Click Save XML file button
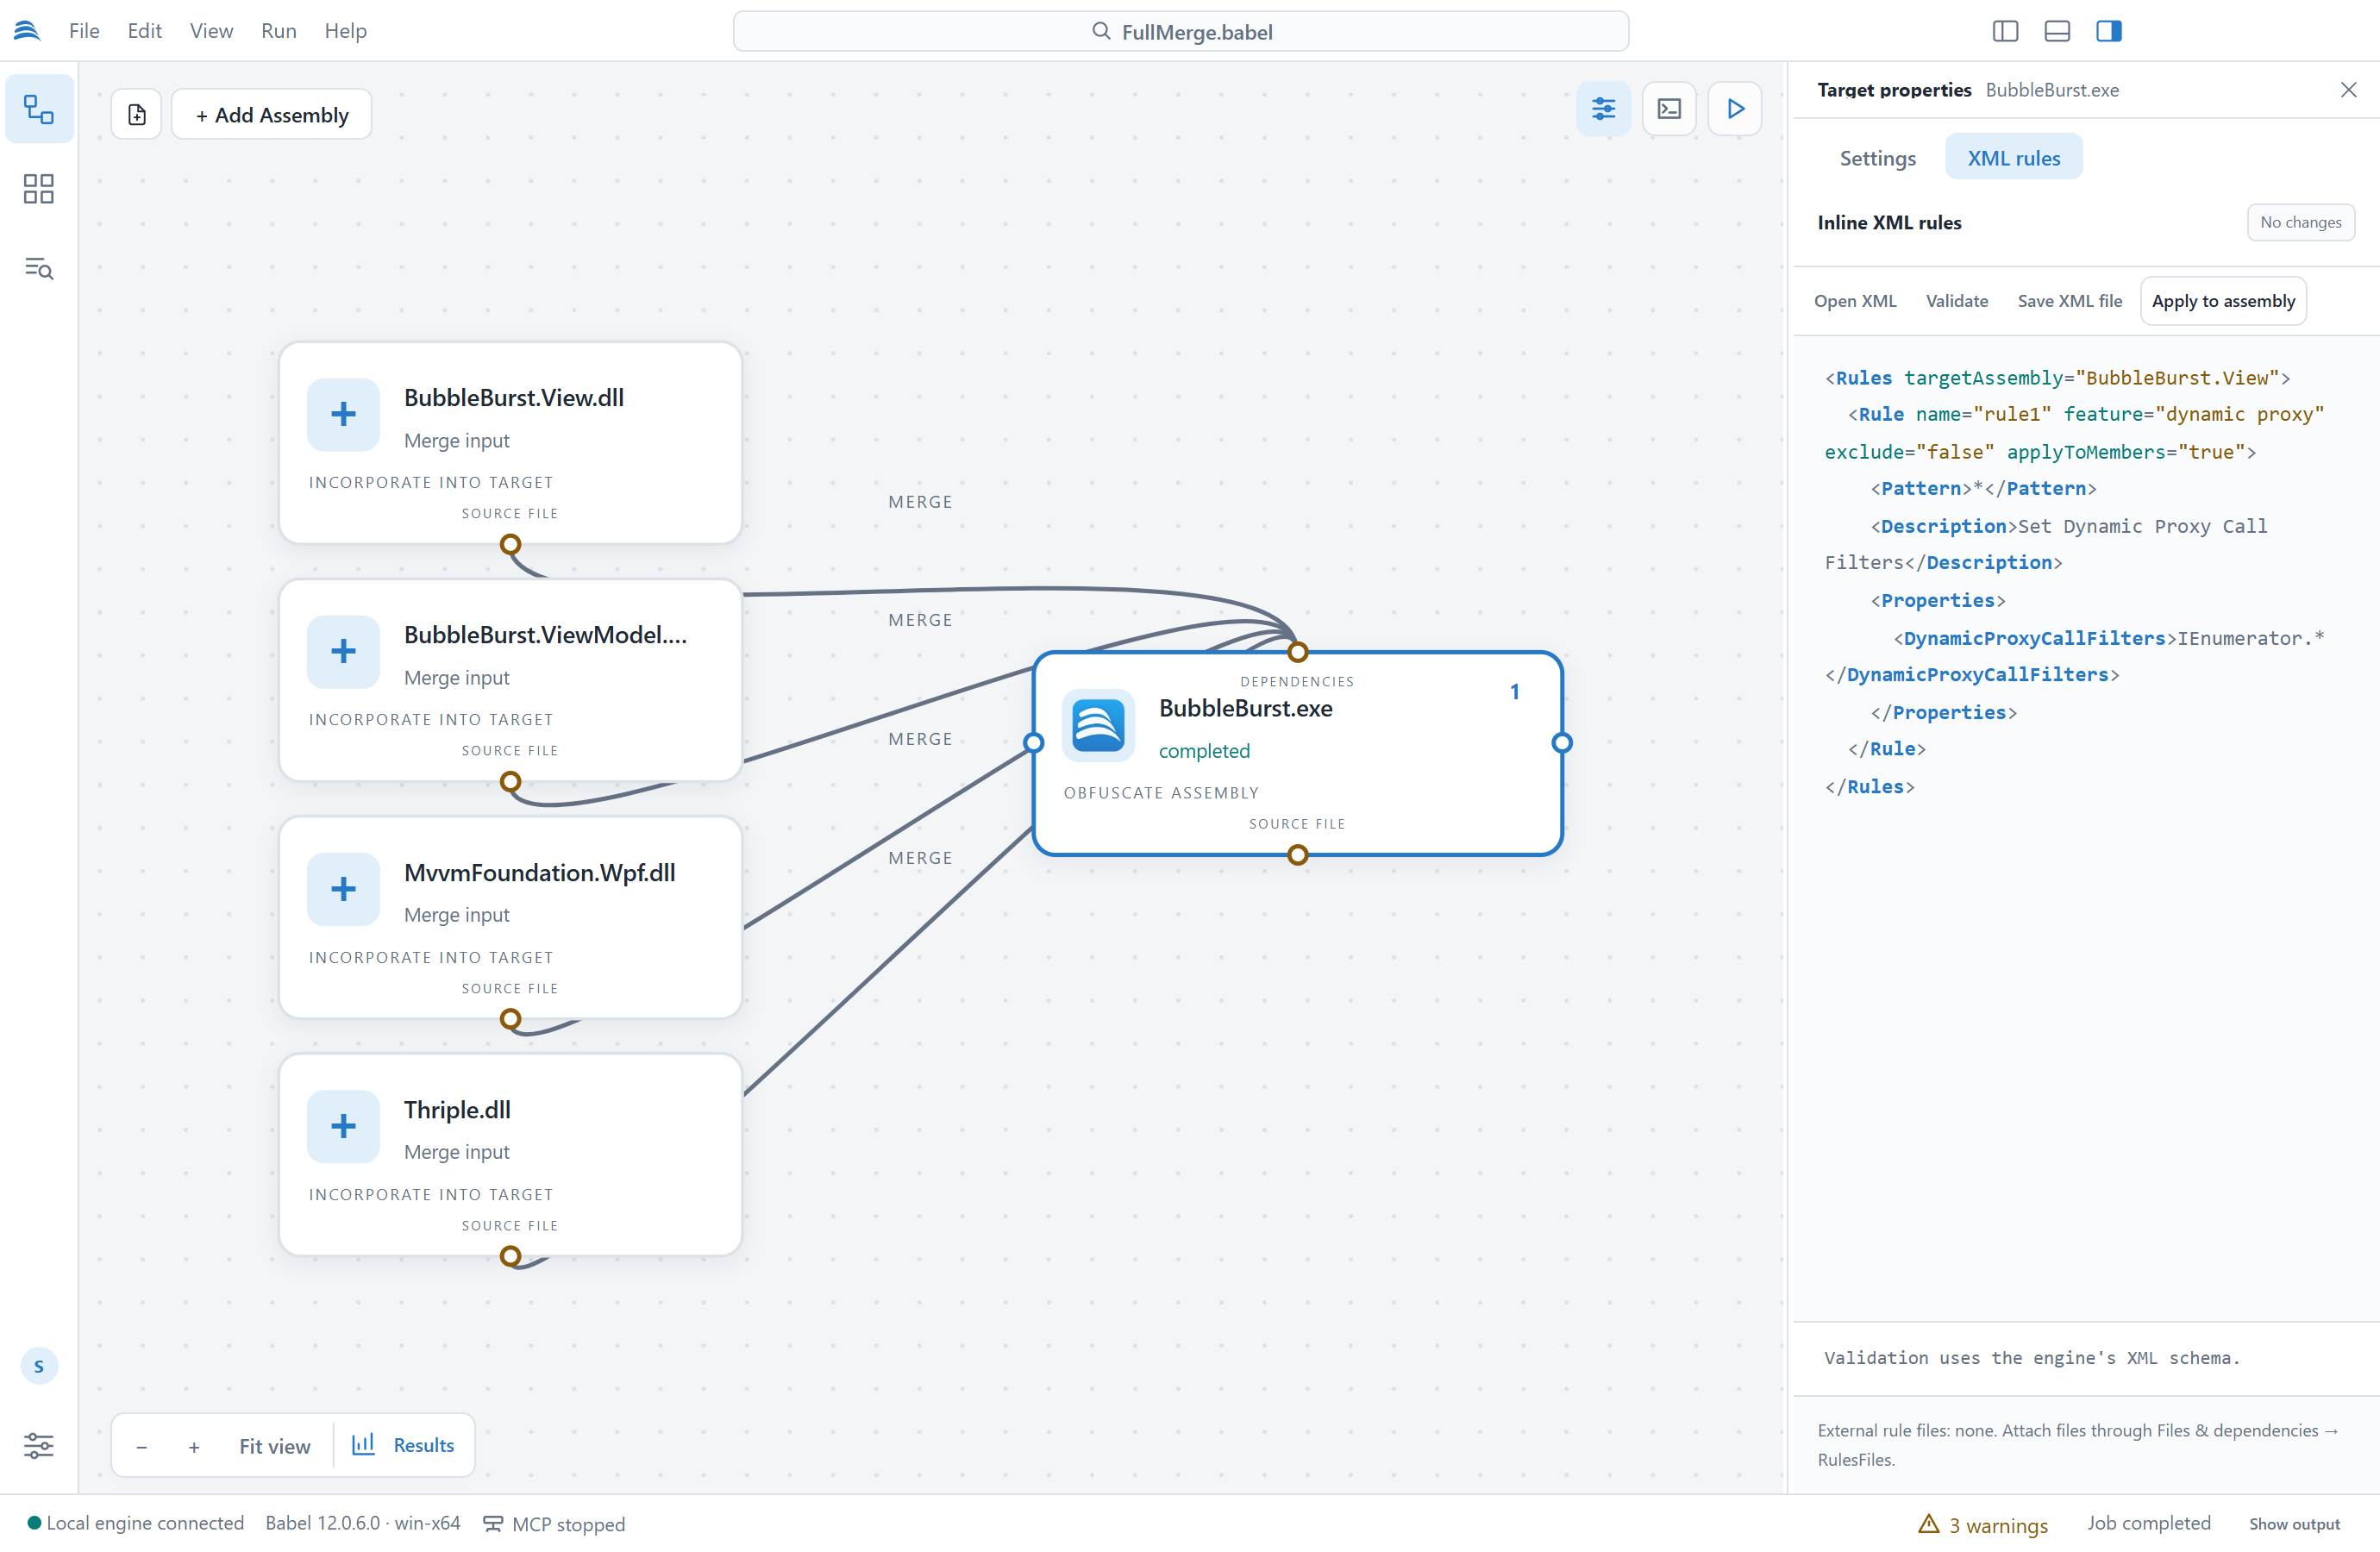This screenshot has height=1552, width=2380. pyautogui.click(x=2069, y=301)
